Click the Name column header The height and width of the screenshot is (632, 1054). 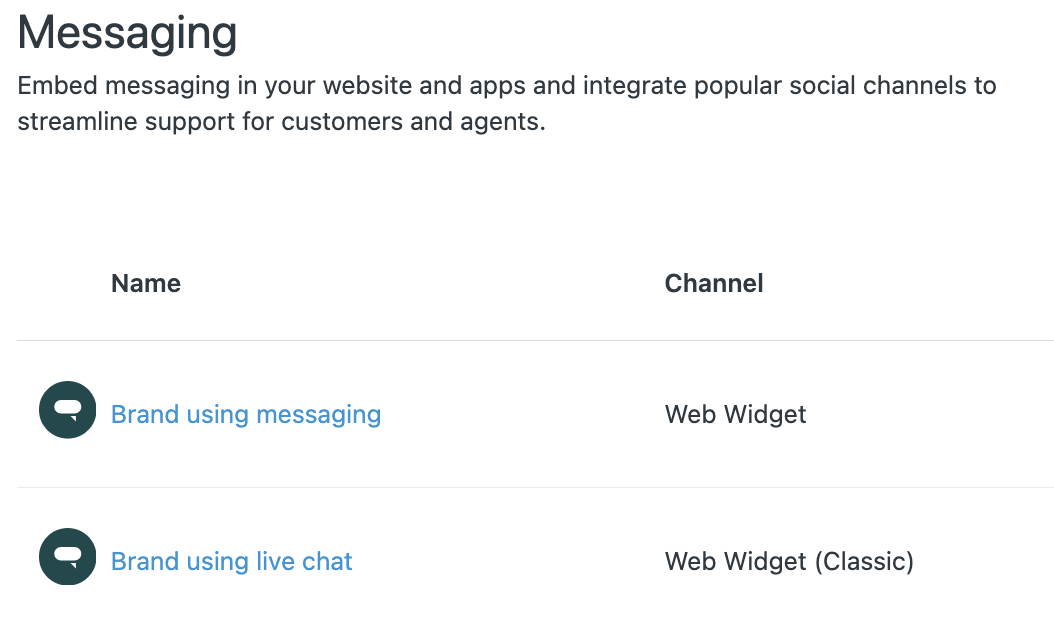pos(145,283)
